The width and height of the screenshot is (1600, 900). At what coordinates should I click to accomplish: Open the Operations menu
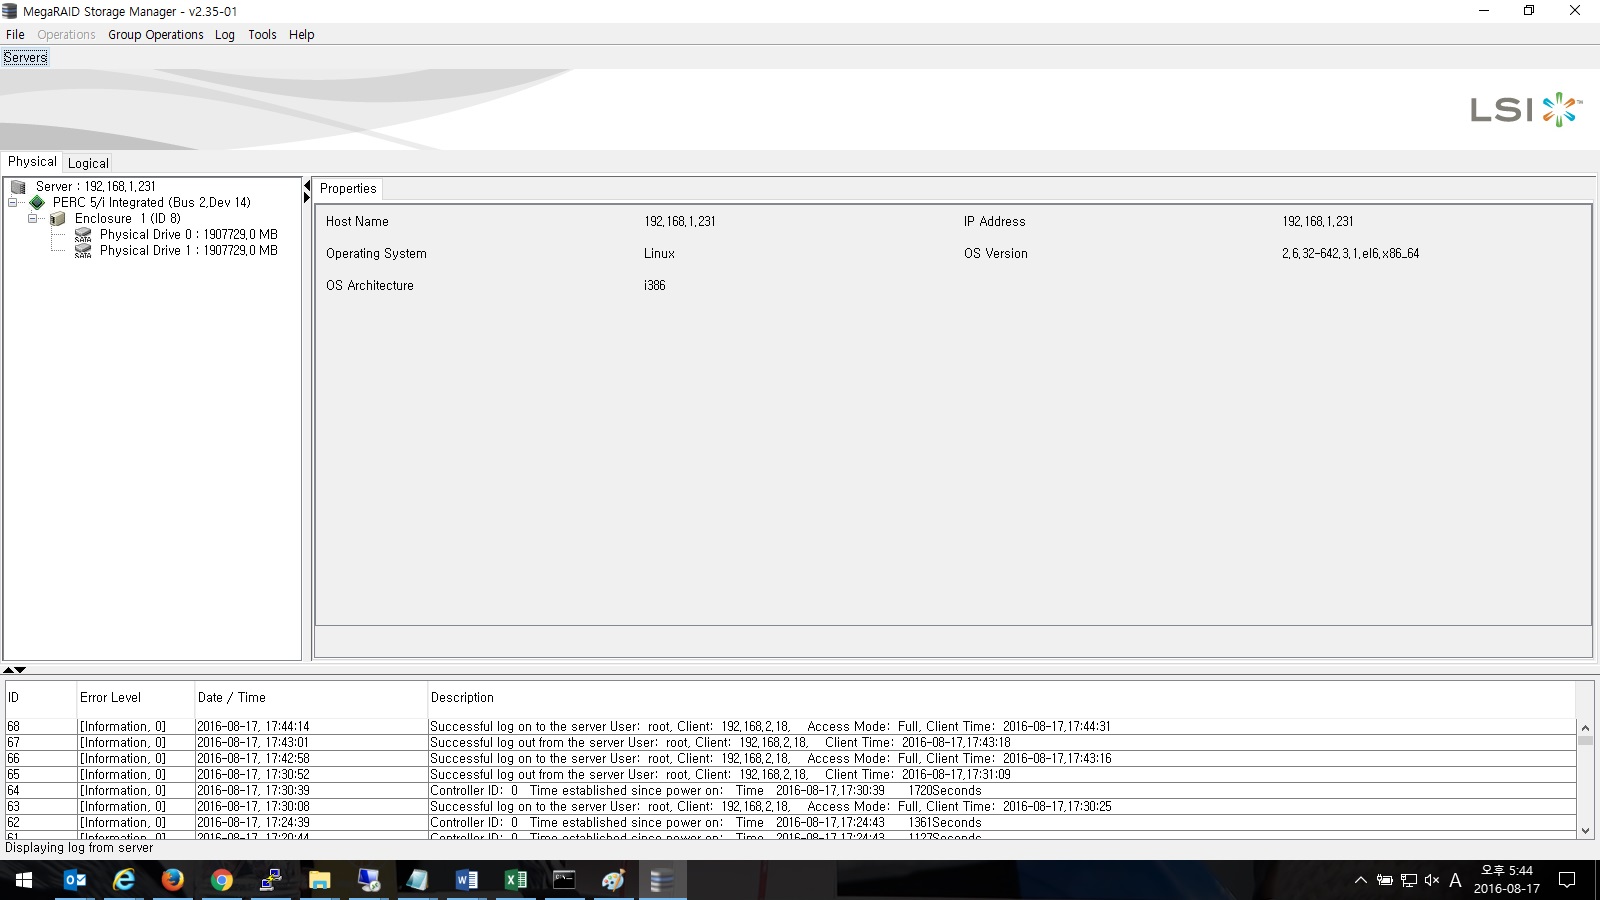click(66, 35)
